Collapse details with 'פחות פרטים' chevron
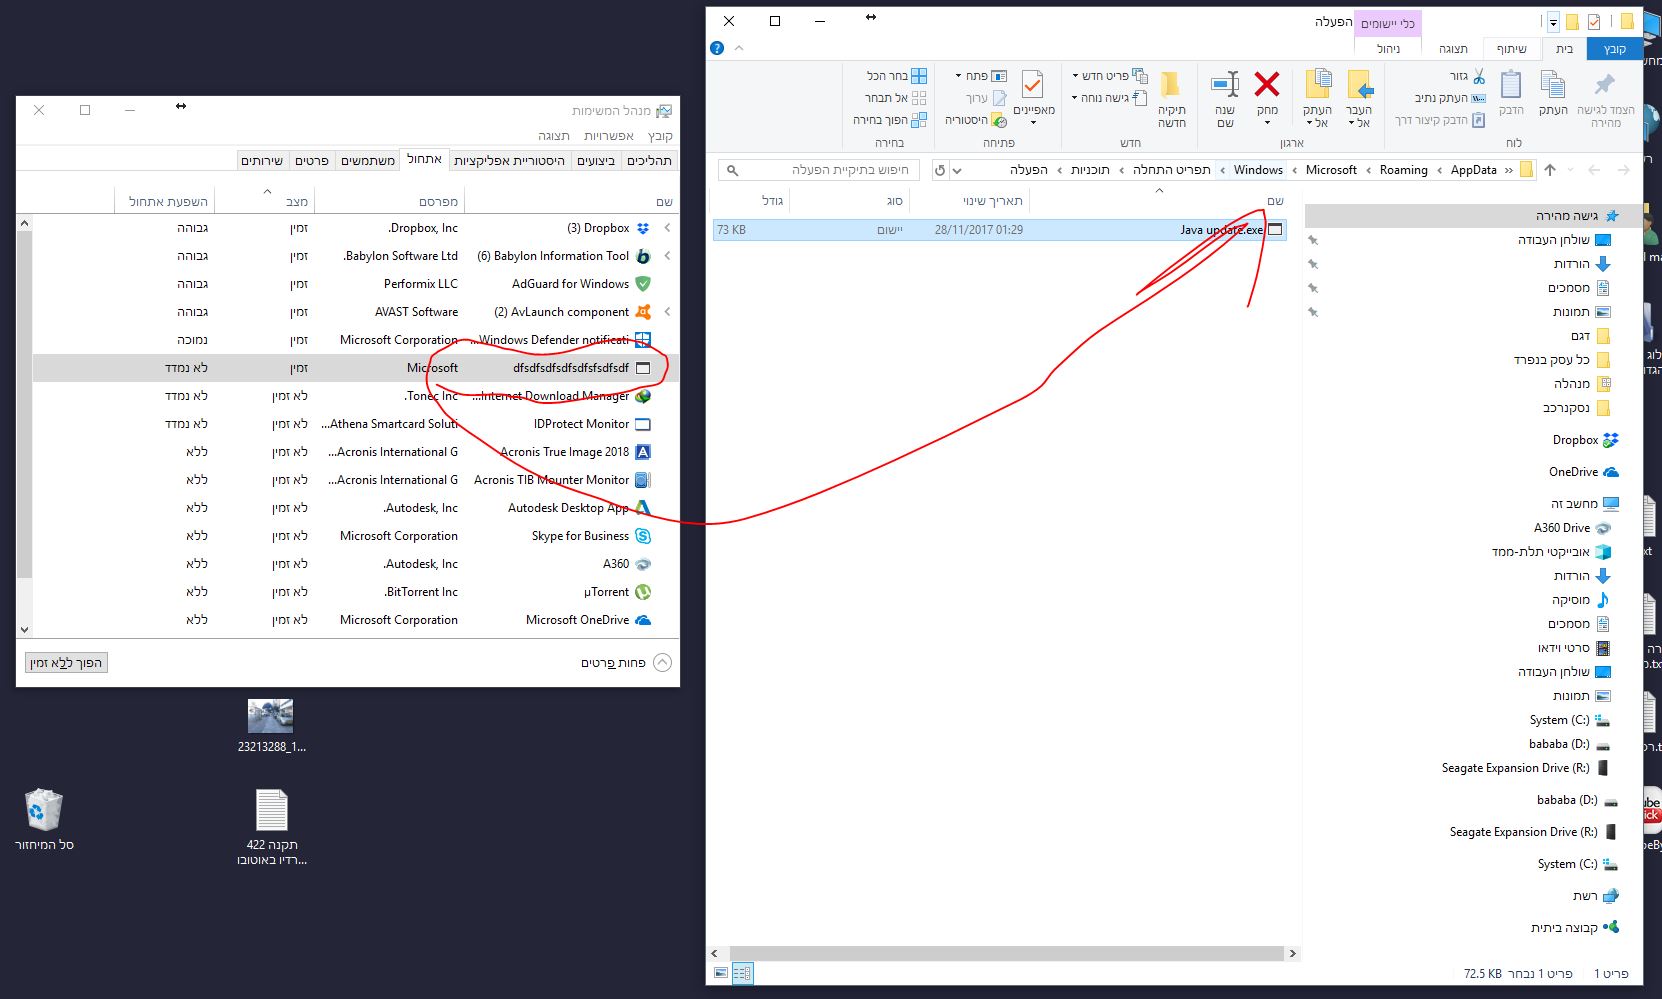 click(662, 662)
